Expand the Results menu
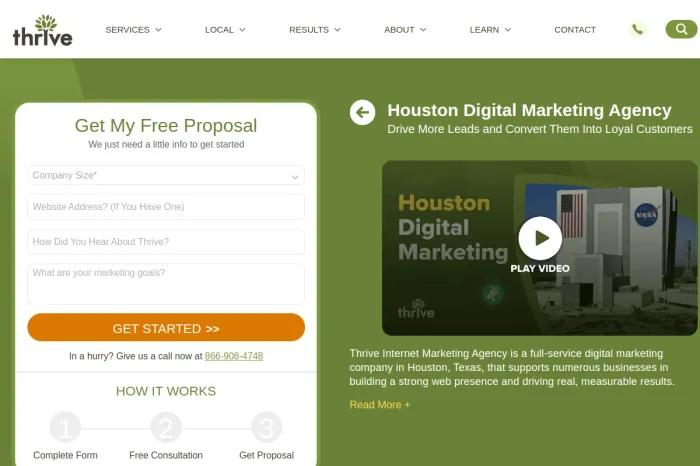Image resolution: width=700 pixels, height=466 pixels. coord(315,30)
